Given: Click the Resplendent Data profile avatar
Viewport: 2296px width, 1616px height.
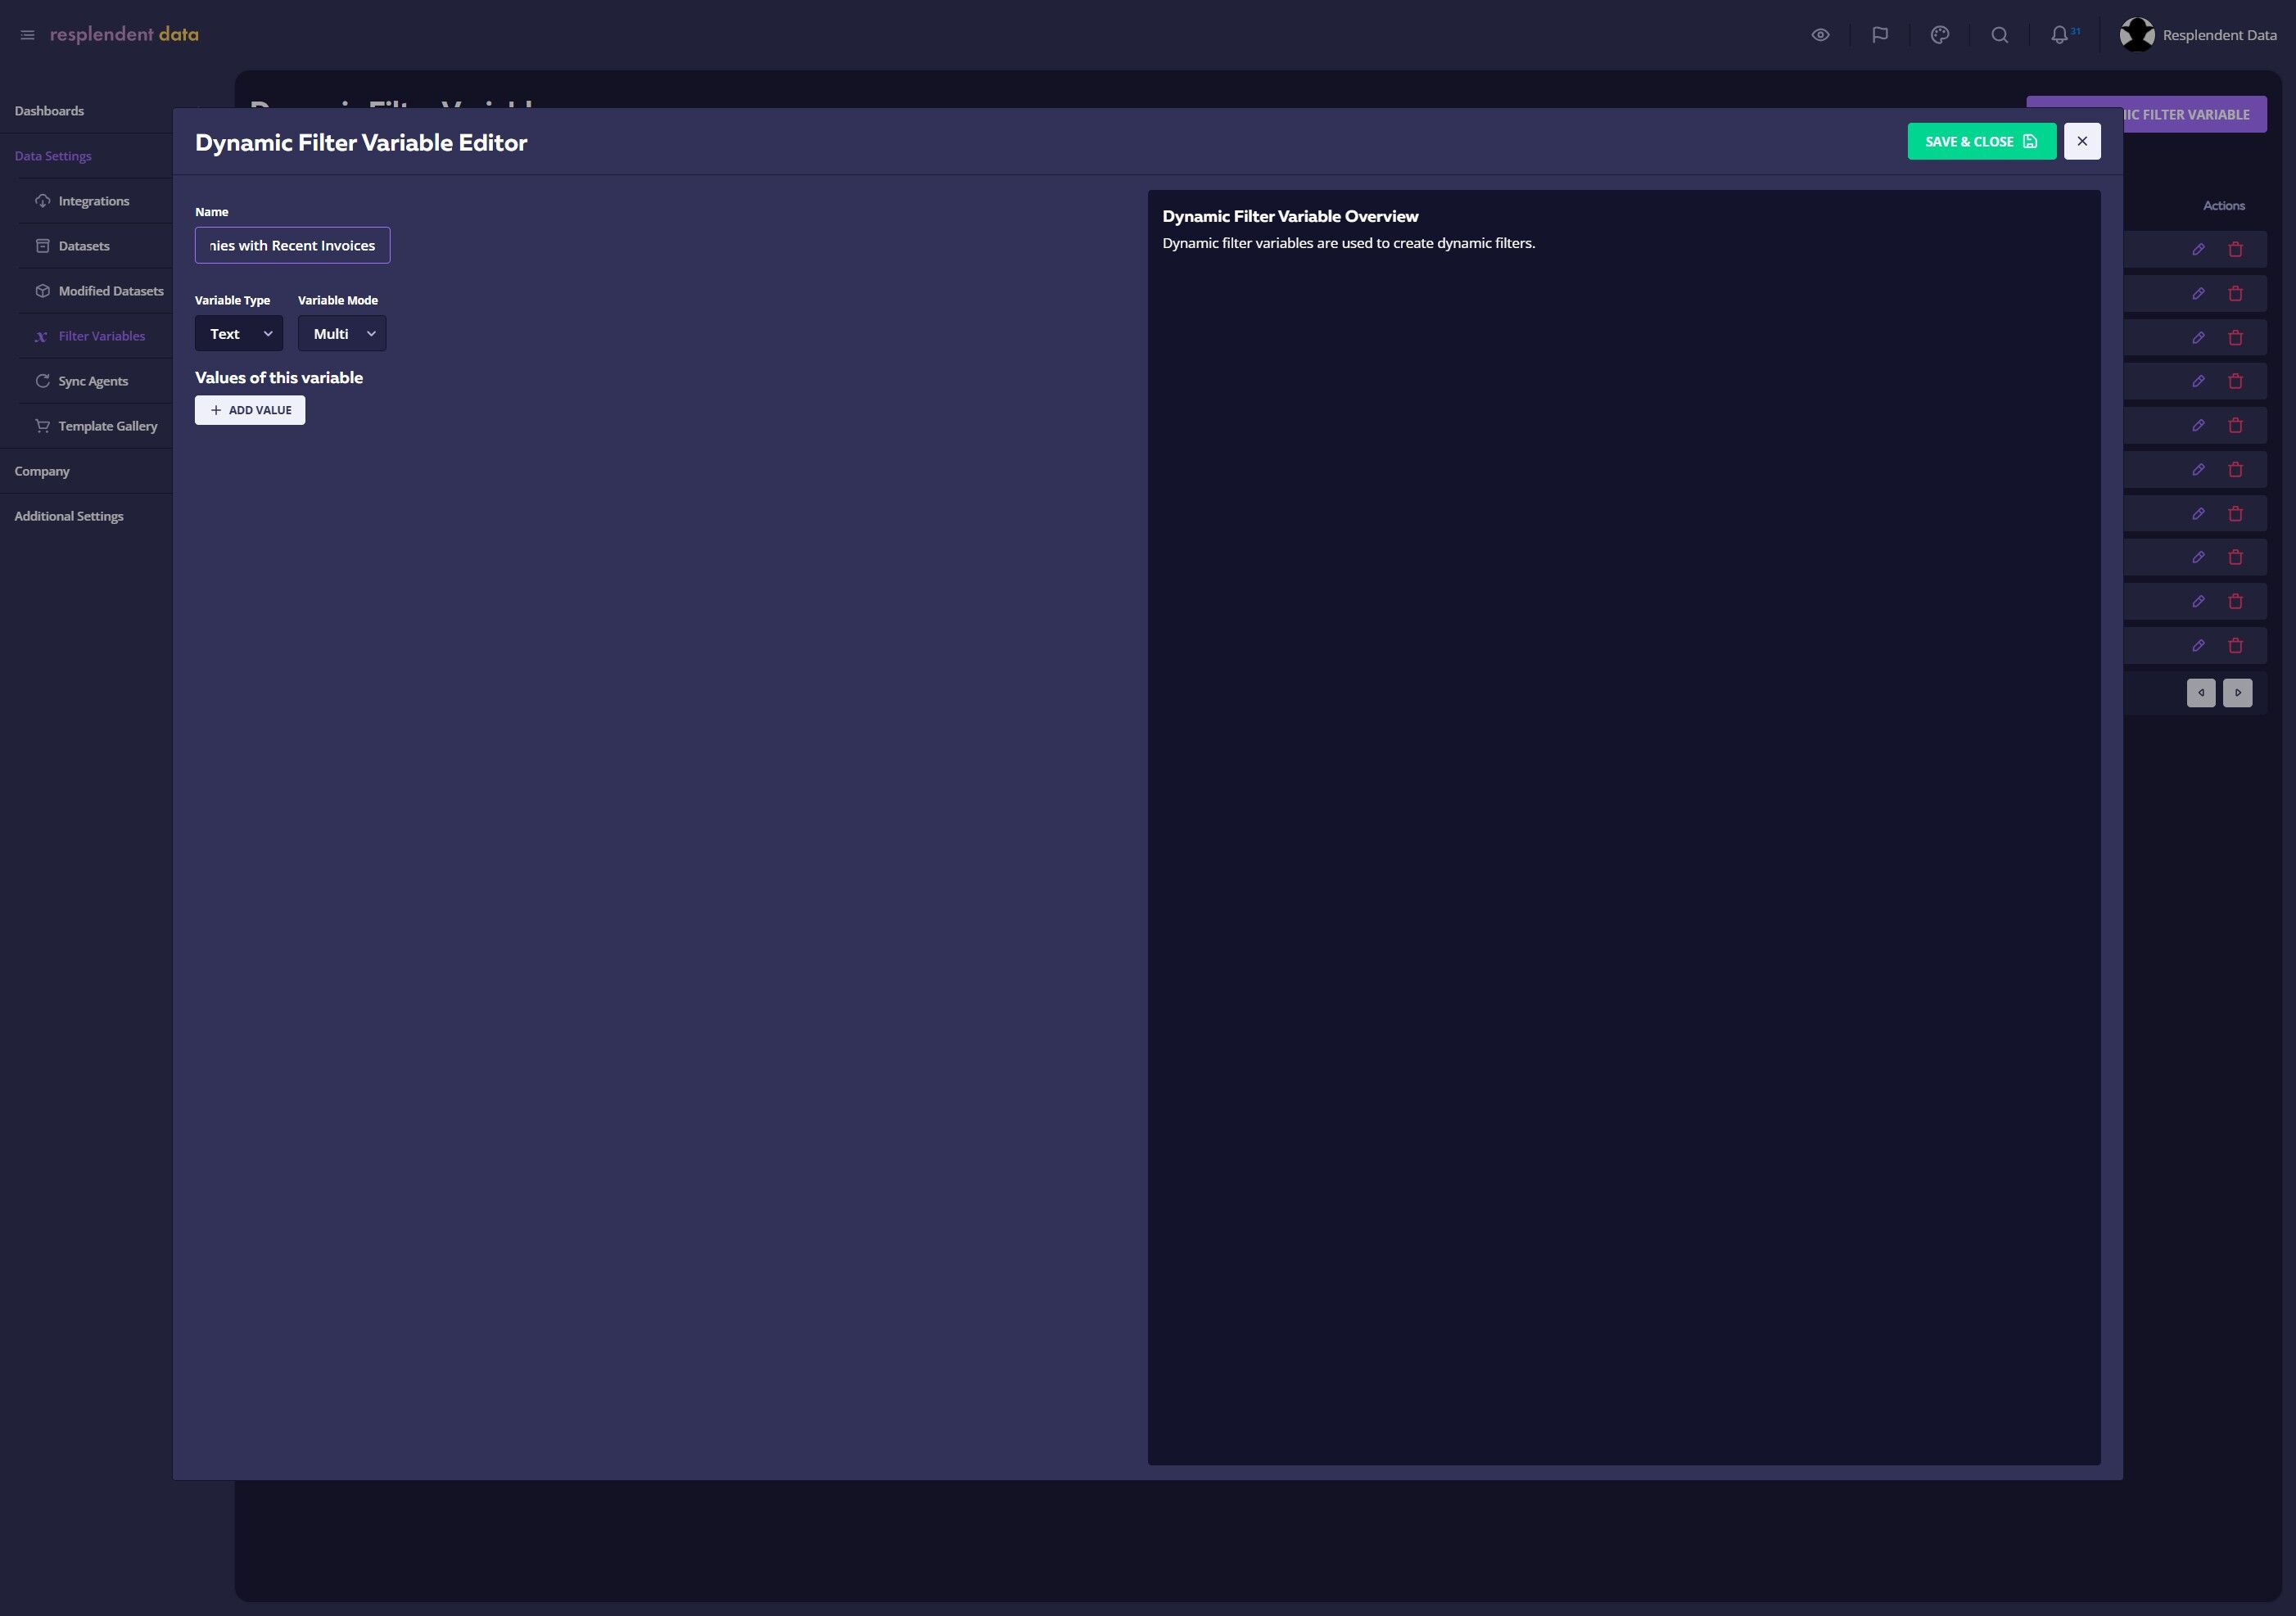Looking at the screenshot, I should [x=2137, y=35].
